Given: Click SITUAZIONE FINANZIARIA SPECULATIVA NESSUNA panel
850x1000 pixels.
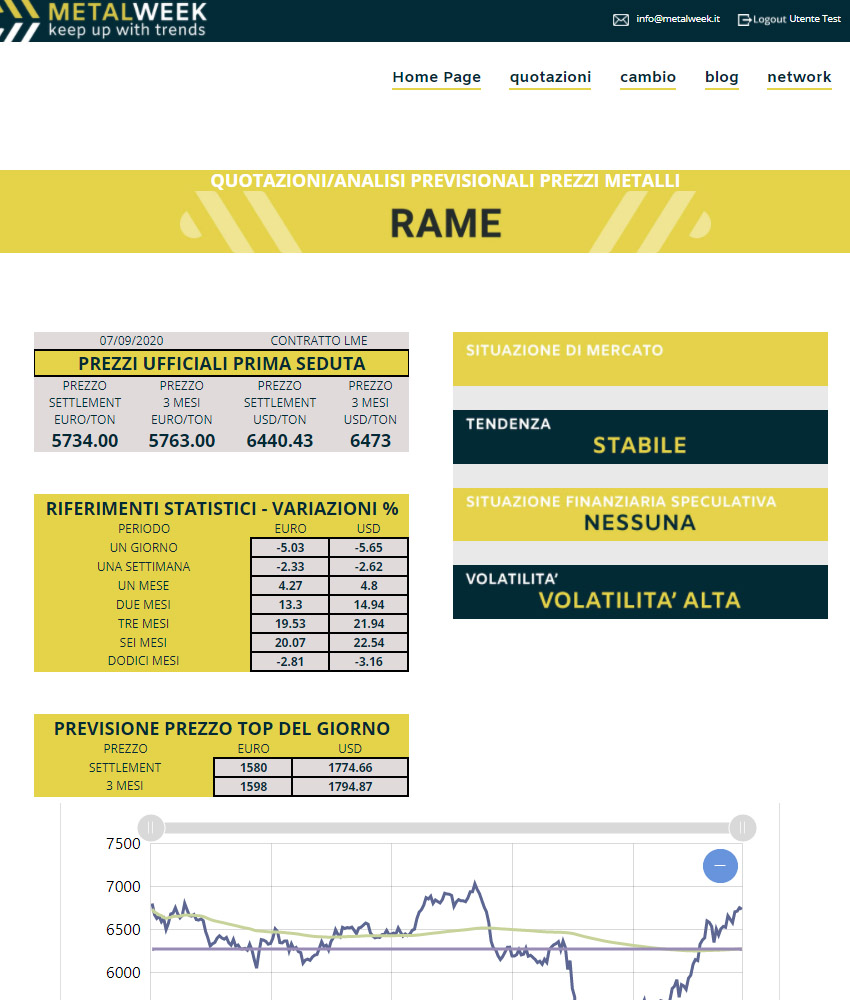Looking at the screenshot, I should [x=640, y=514].
